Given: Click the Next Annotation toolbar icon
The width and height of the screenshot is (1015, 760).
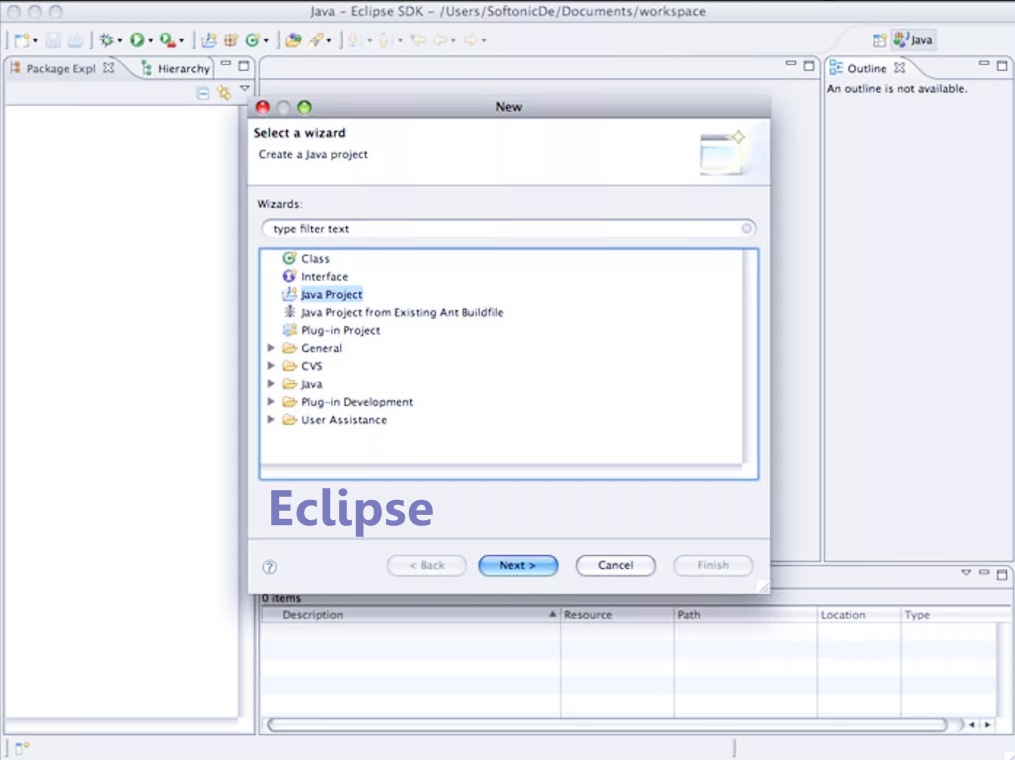Looking at the screenshot, I should pos(355,40).
